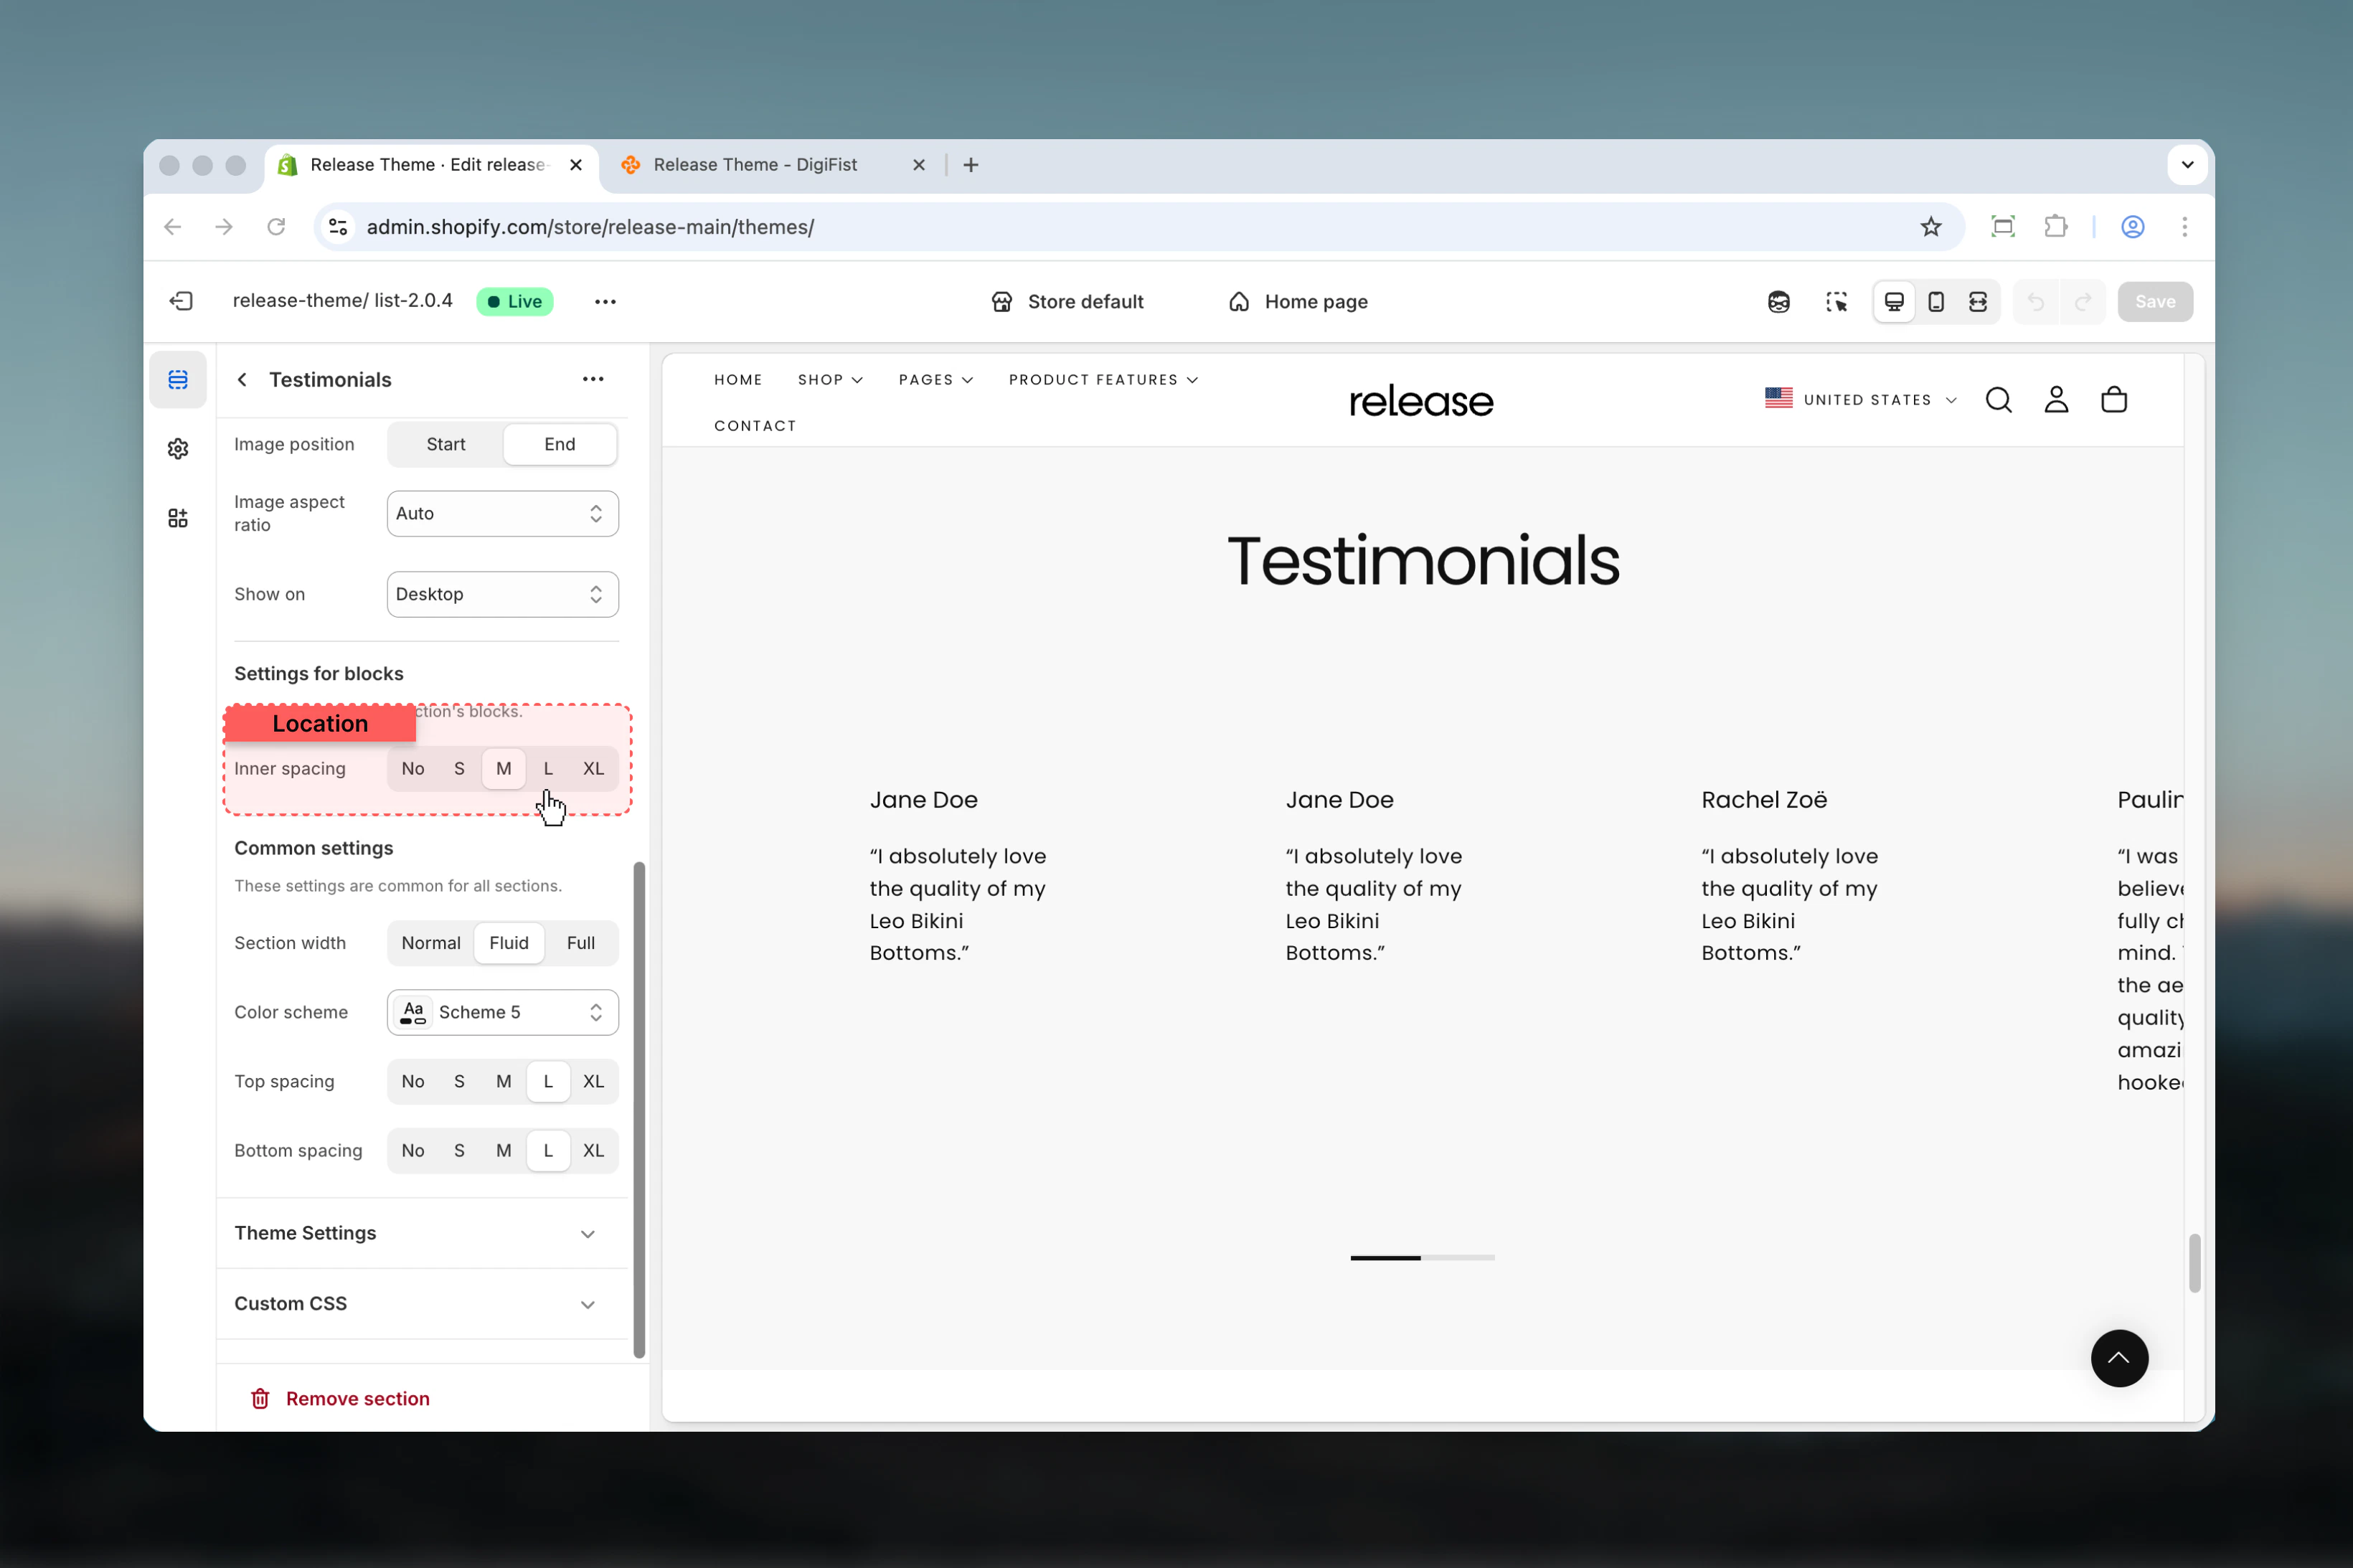2353x1568 pixels.
Task: Open the storefront account icon
Action: point(2056,400)
